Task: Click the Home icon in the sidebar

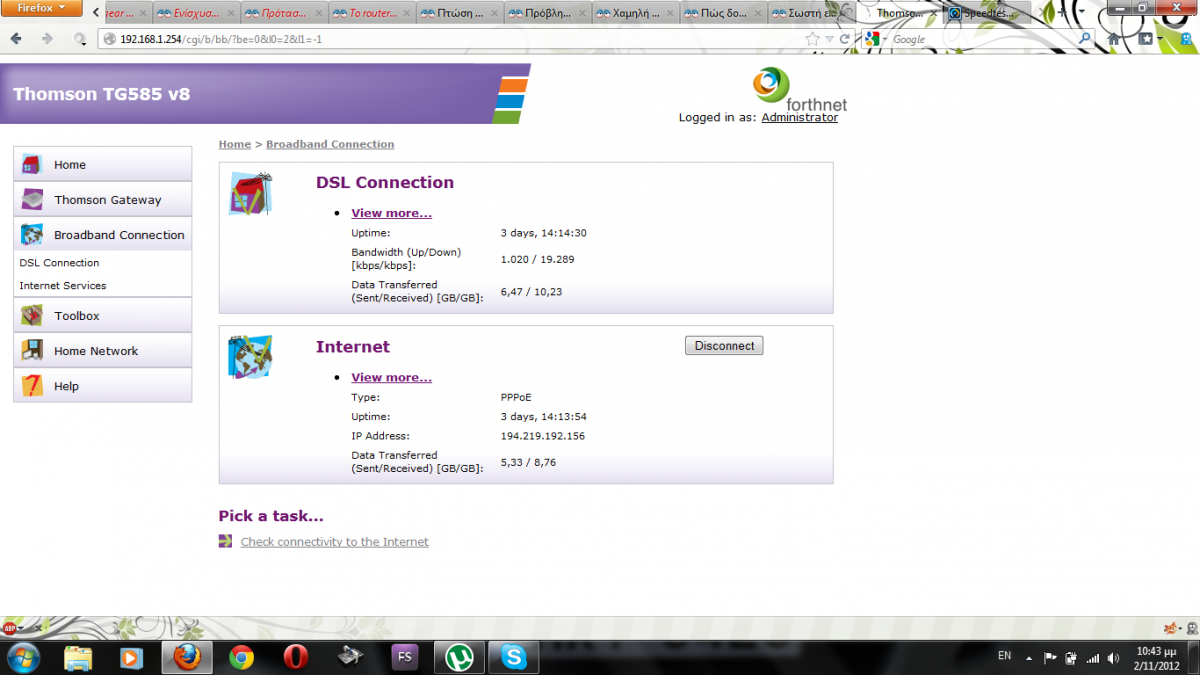Action: tap(32, 164)
